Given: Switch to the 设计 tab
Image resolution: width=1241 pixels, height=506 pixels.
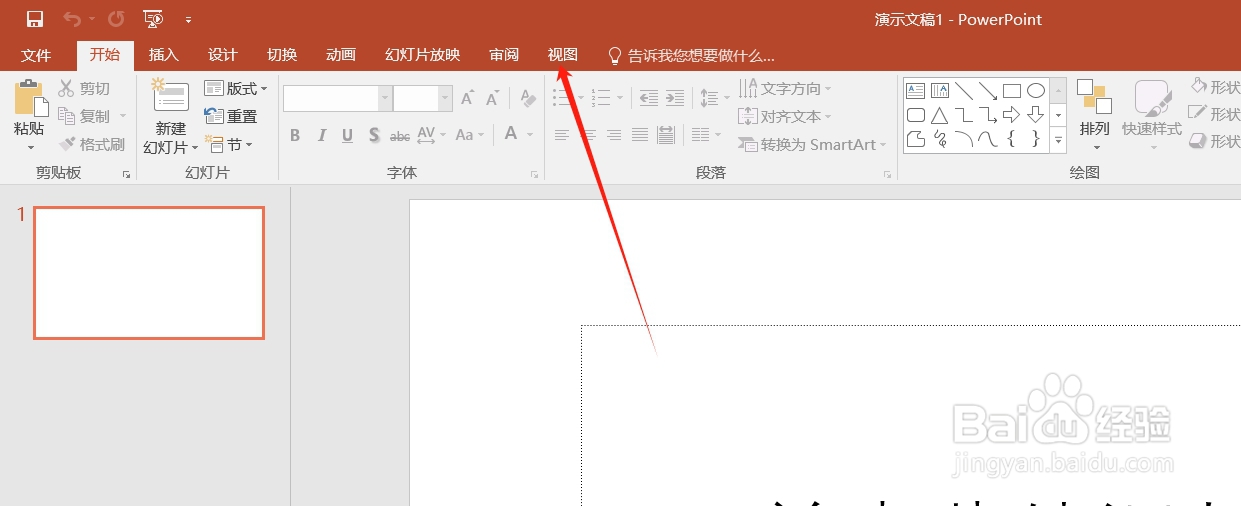Looking at the screenshot, I should (x=223, y=55).
